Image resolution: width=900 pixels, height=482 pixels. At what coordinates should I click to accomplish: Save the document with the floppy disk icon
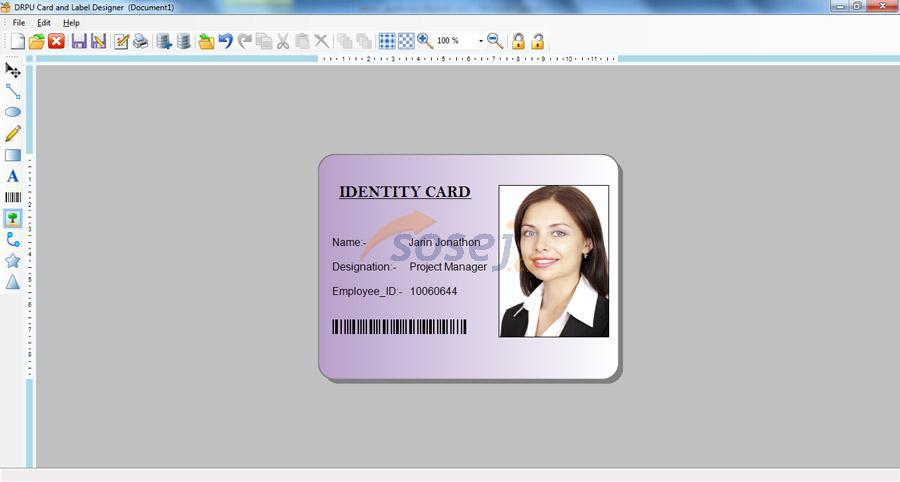tap(79, 41)
